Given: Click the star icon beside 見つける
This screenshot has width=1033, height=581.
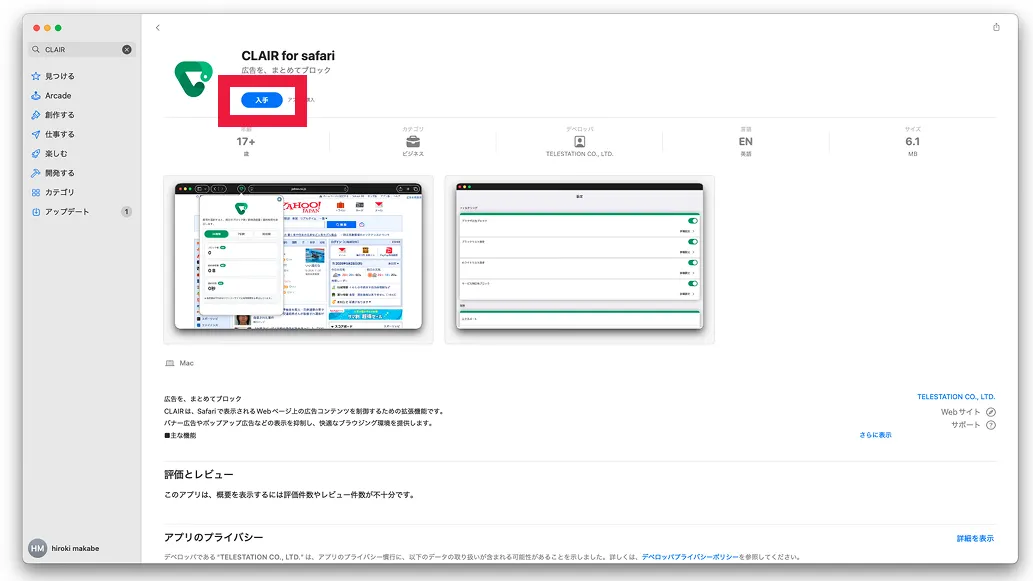Looking at the screenshot, I should [36, 76].
